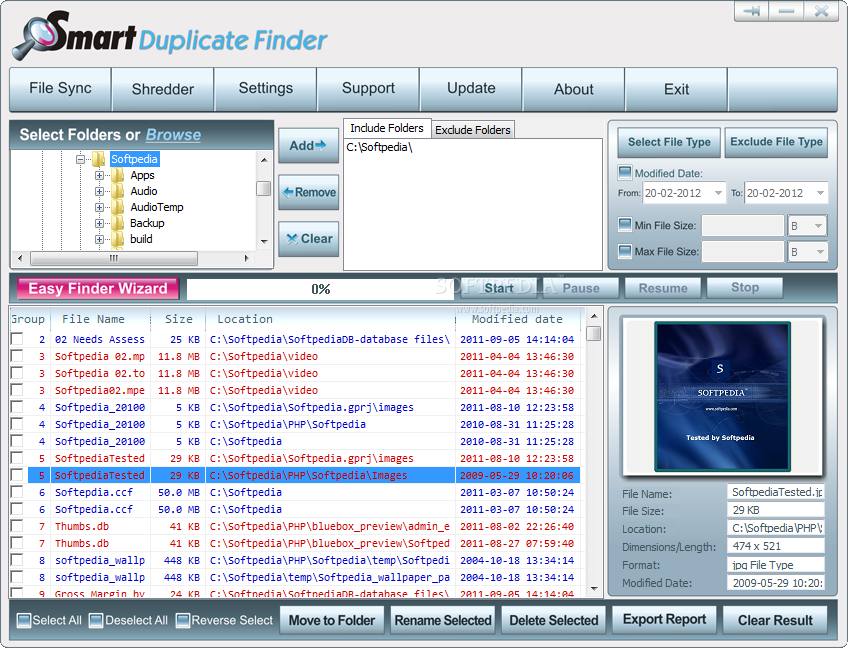Check the Select All checkbox

click(24, 620)
